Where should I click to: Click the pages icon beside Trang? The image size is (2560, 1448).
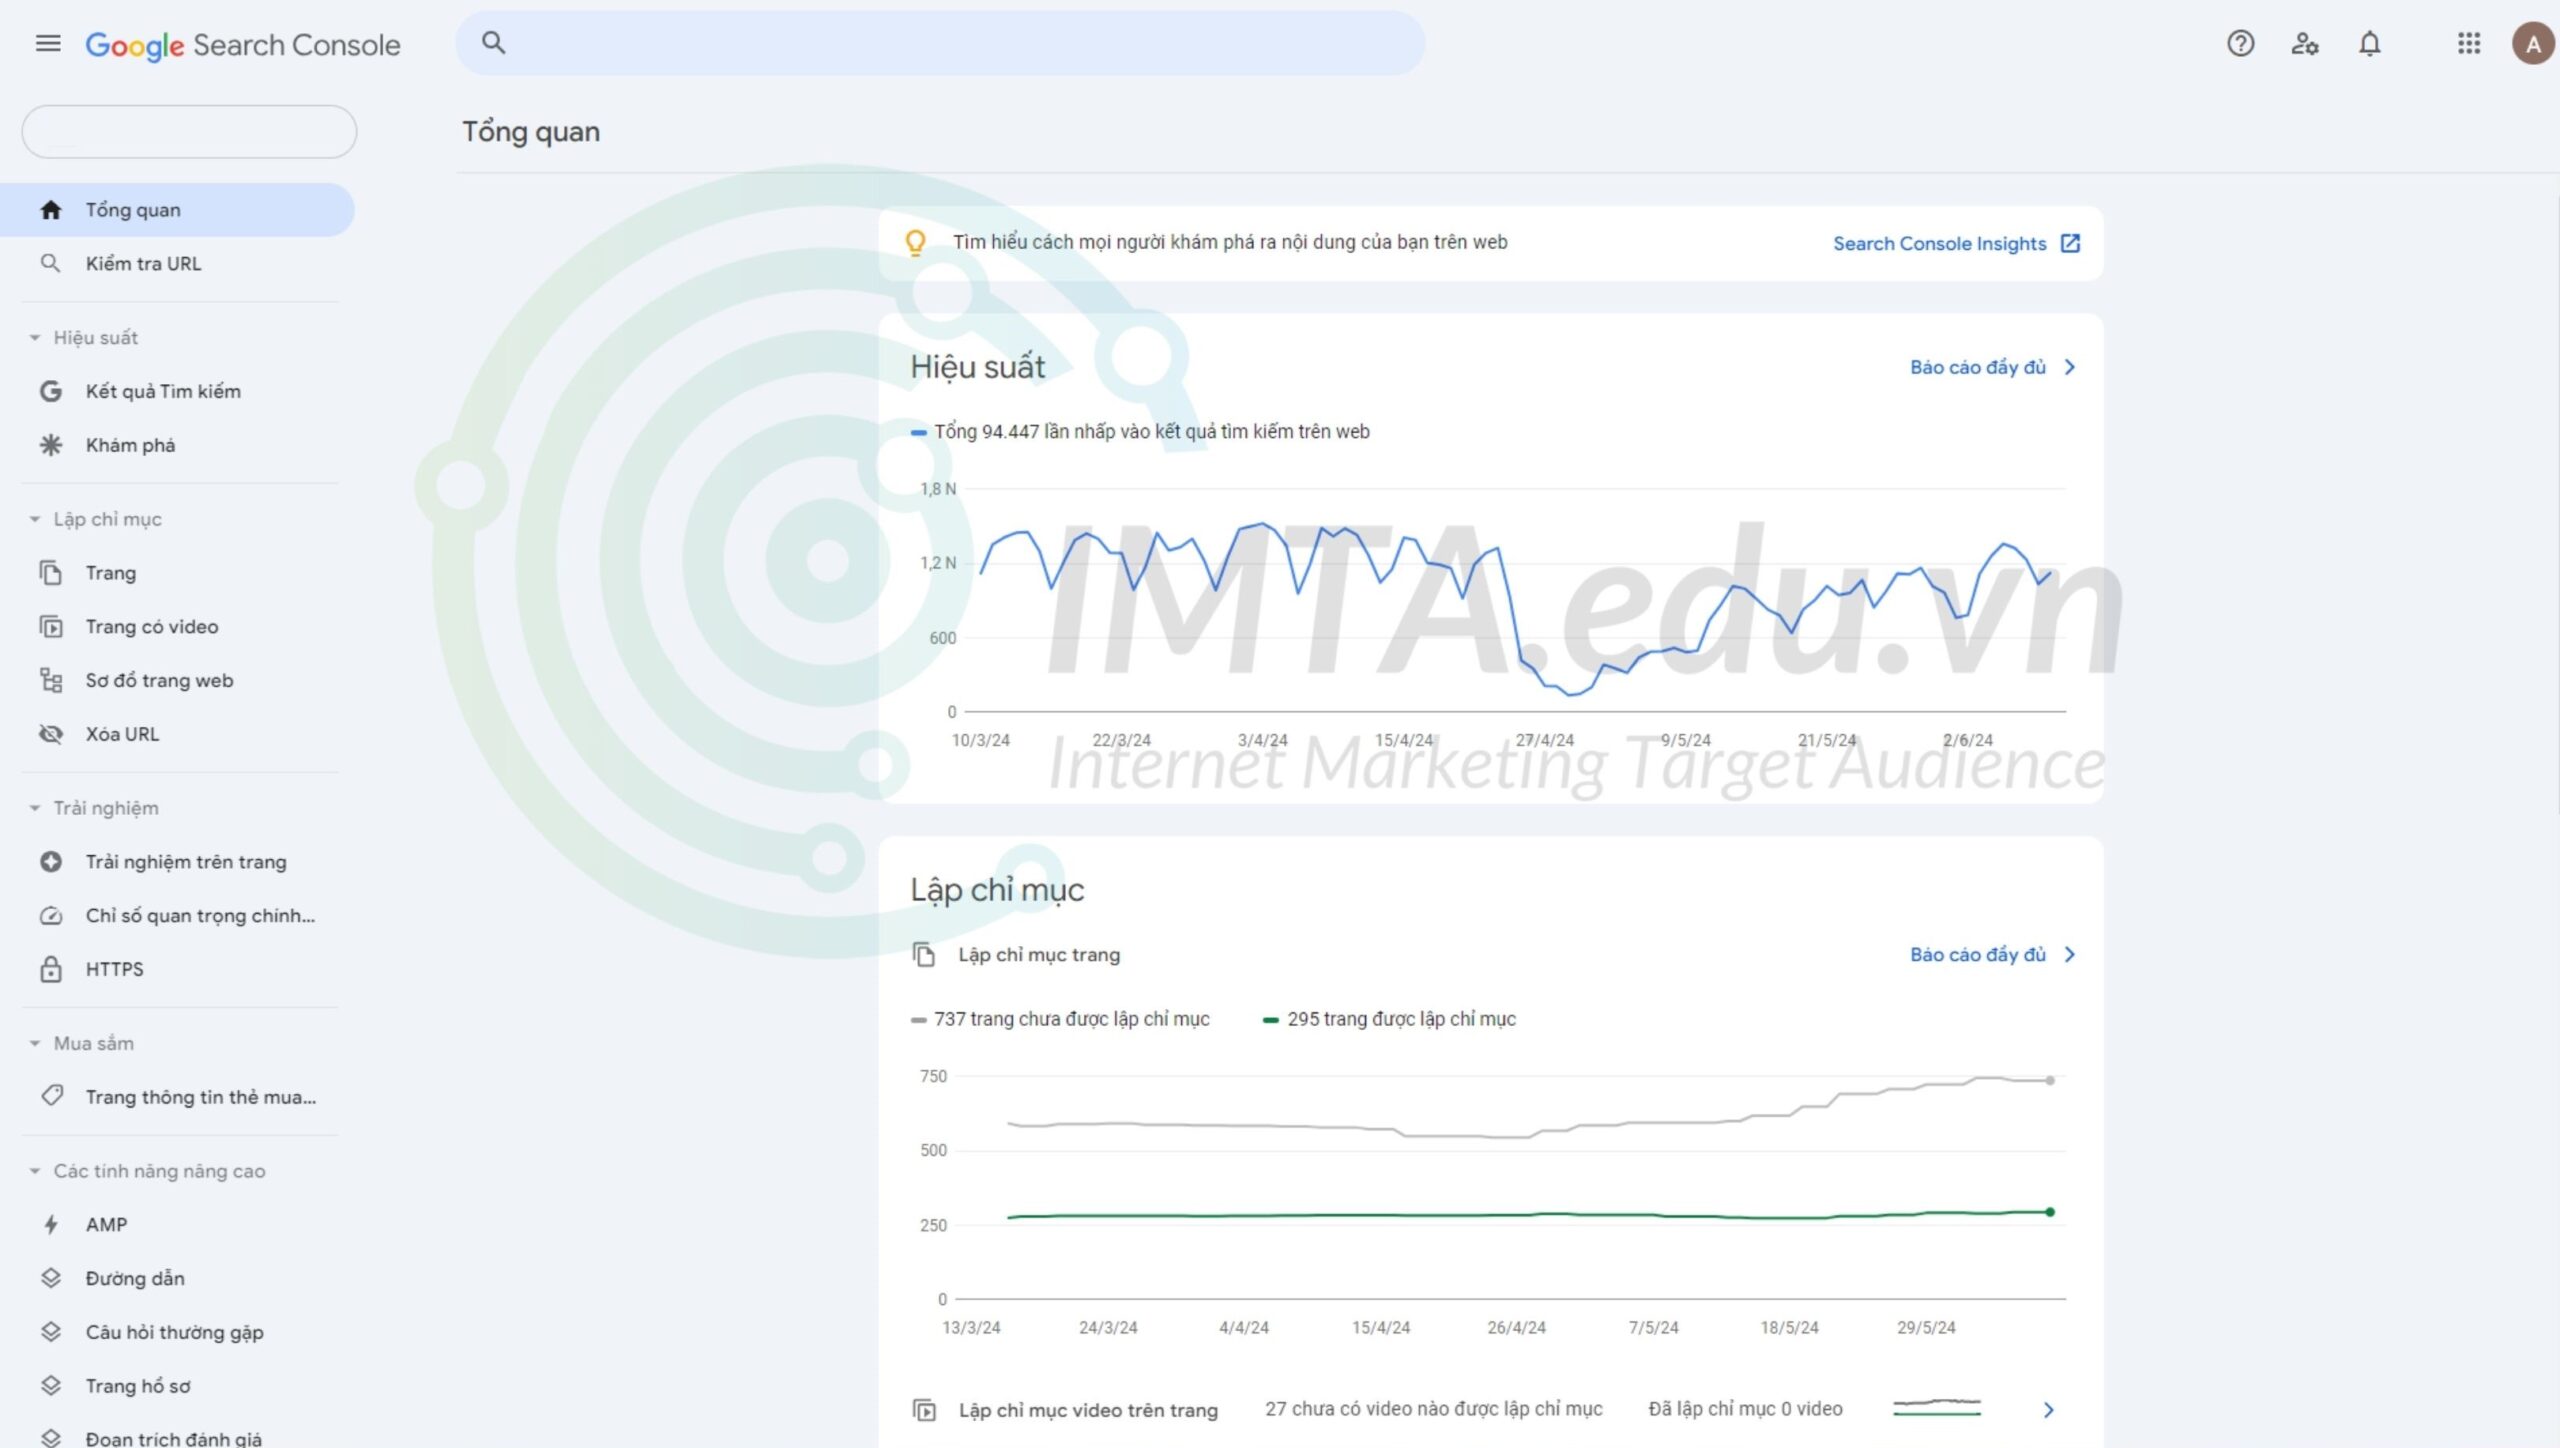(x=51, y=573)
